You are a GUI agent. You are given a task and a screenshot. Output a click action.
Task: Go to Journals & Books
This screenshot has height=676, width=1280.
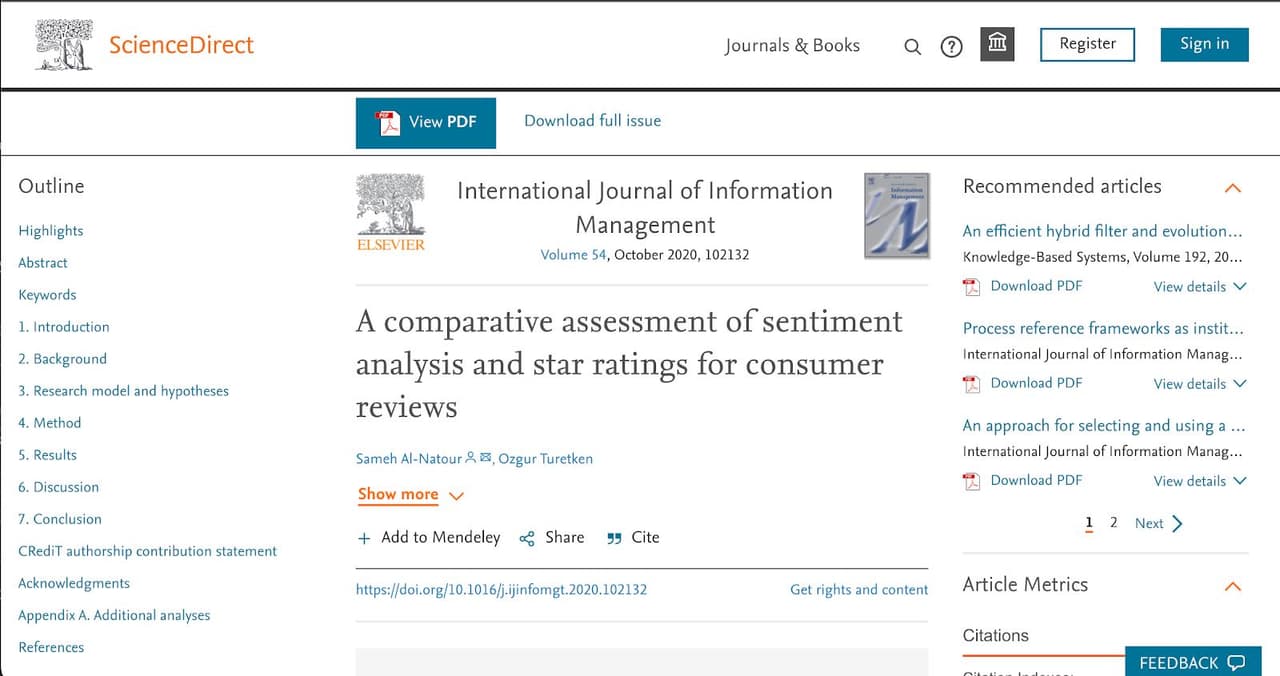point(792,45)
